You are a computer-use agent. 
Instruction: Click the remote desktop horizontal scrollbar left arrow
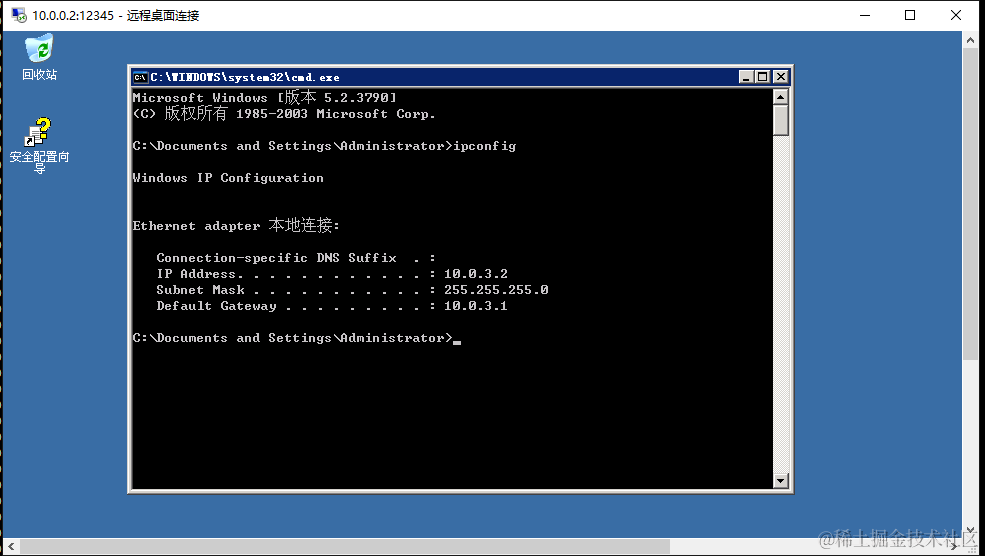10,547
